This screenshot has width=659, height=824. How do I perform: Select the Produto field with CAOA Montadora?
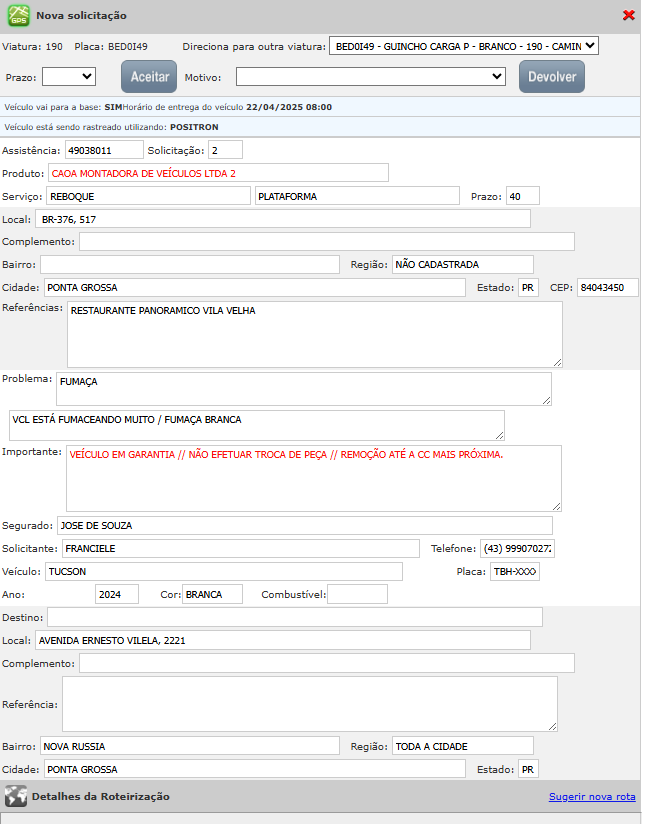click(217, 173)
